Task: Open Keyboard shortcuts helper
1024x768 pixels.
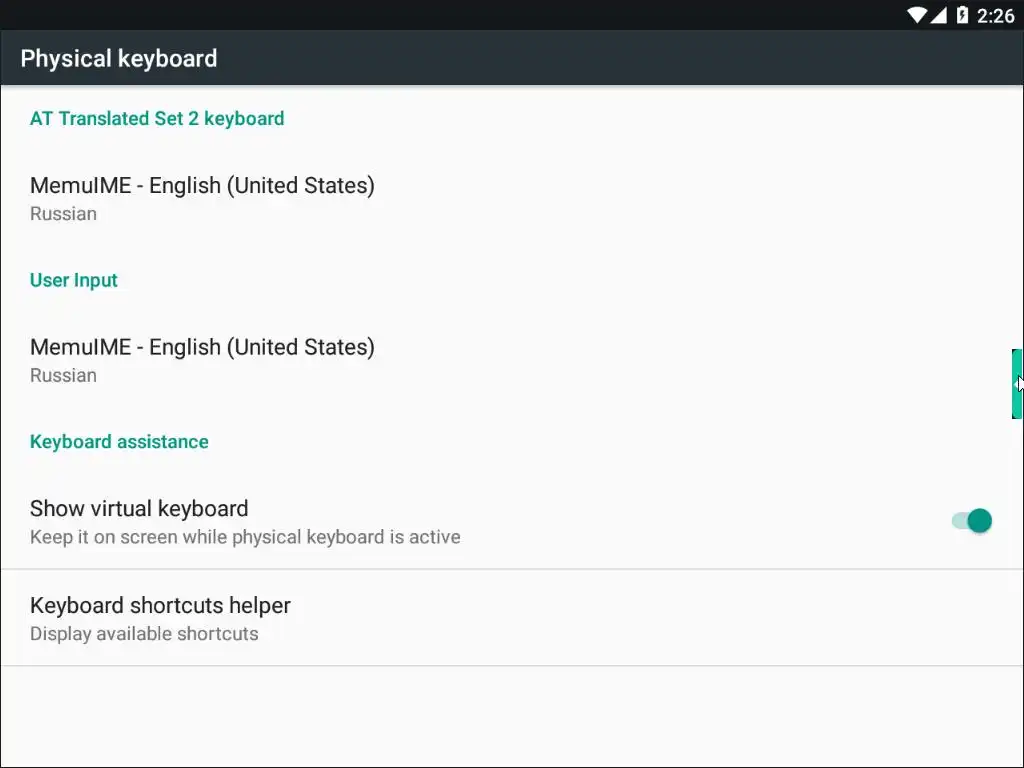Action: tap(160, 606)
